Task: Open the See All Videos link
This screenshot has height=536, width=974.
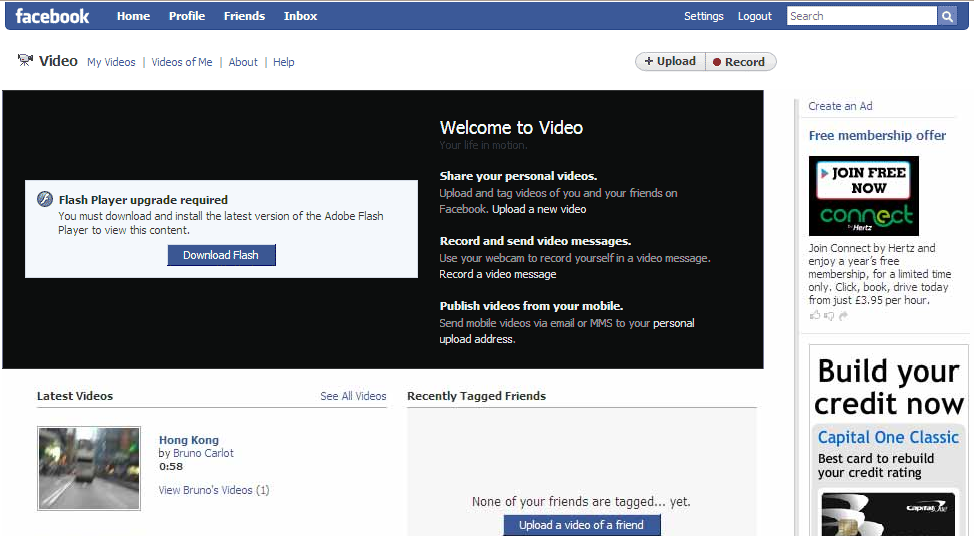Action: [353, 396]
